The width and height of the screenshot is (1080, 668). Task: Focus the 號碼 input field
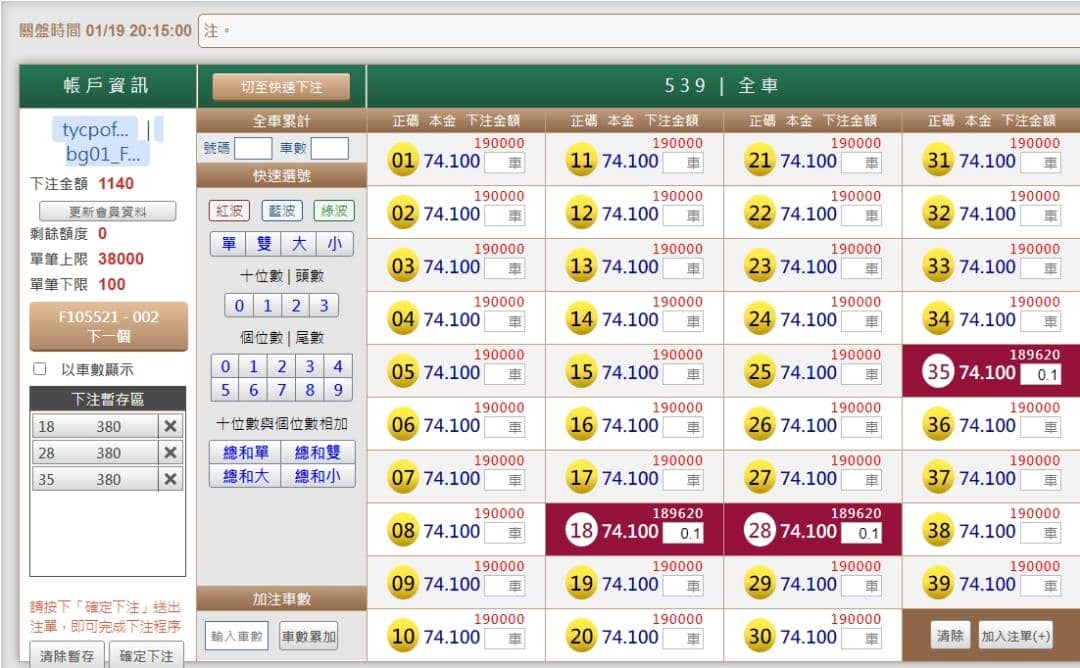tap(253, 148)
